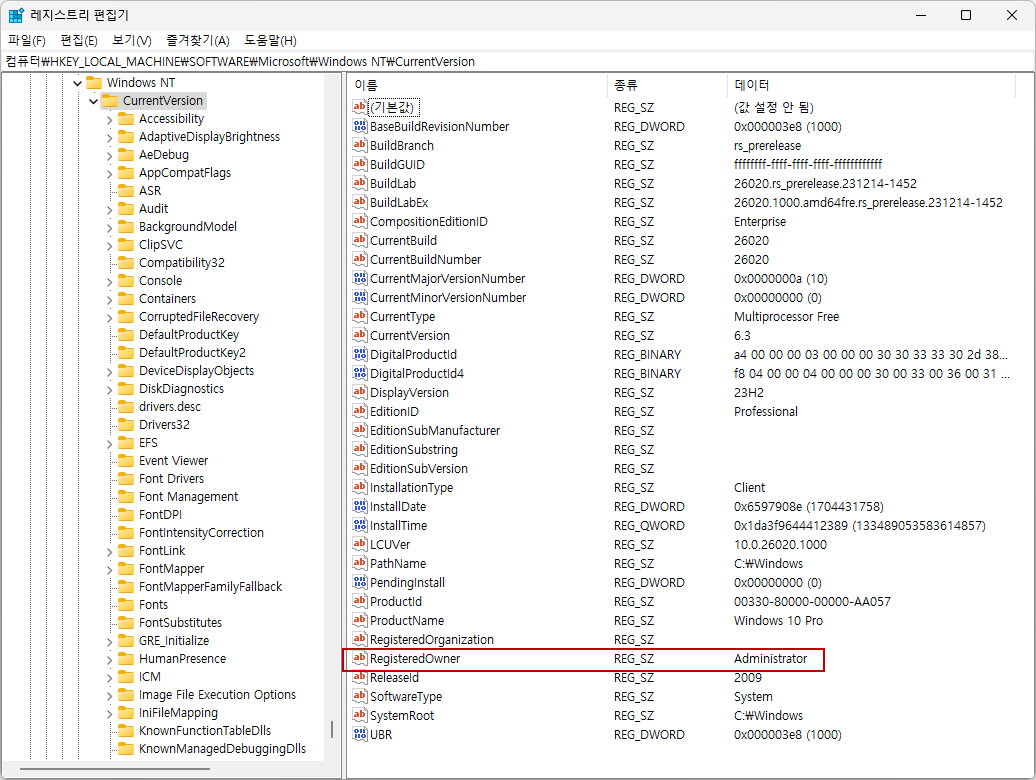1036x780 pixels.
Task: Expand the HumanPresence key
Action: [110, 660]
